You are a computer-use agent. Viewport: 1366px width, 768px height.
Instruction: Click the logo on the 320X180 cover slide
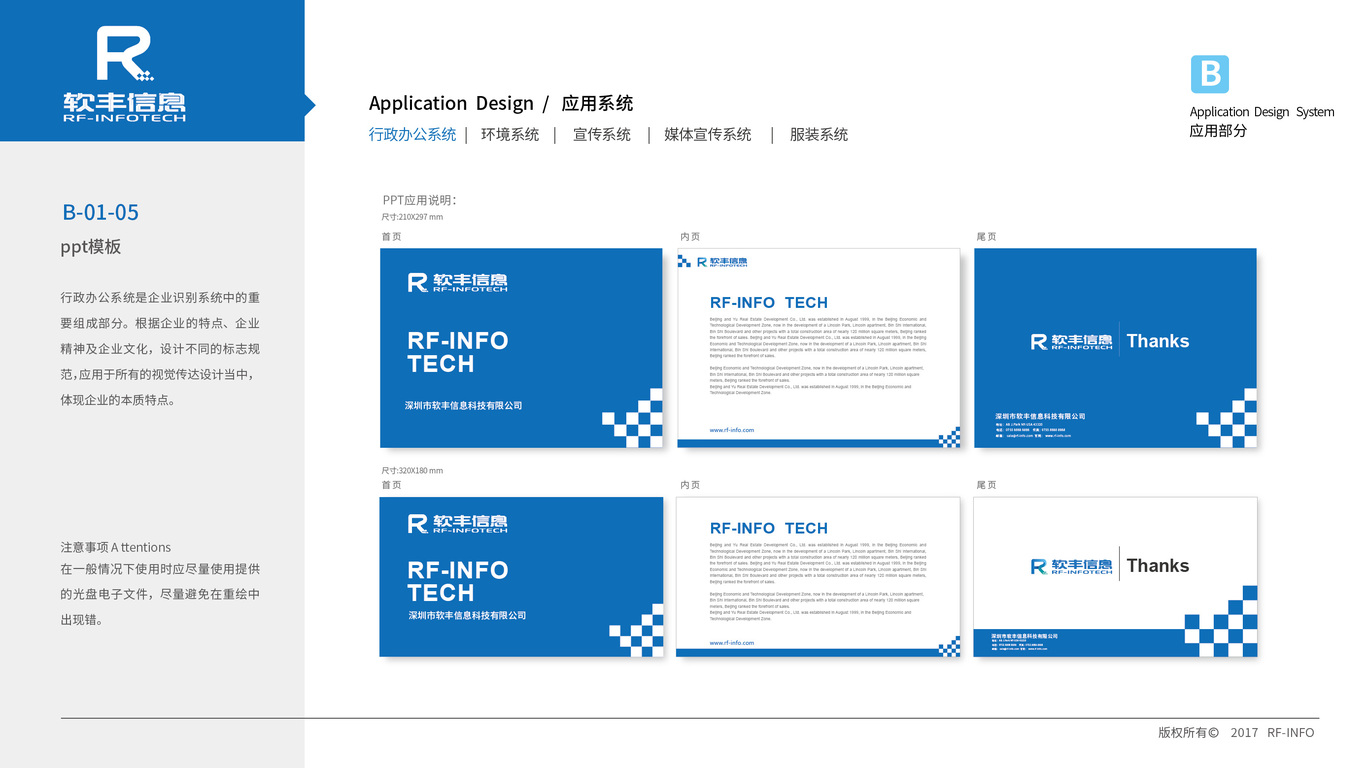[x=457, y=523]
